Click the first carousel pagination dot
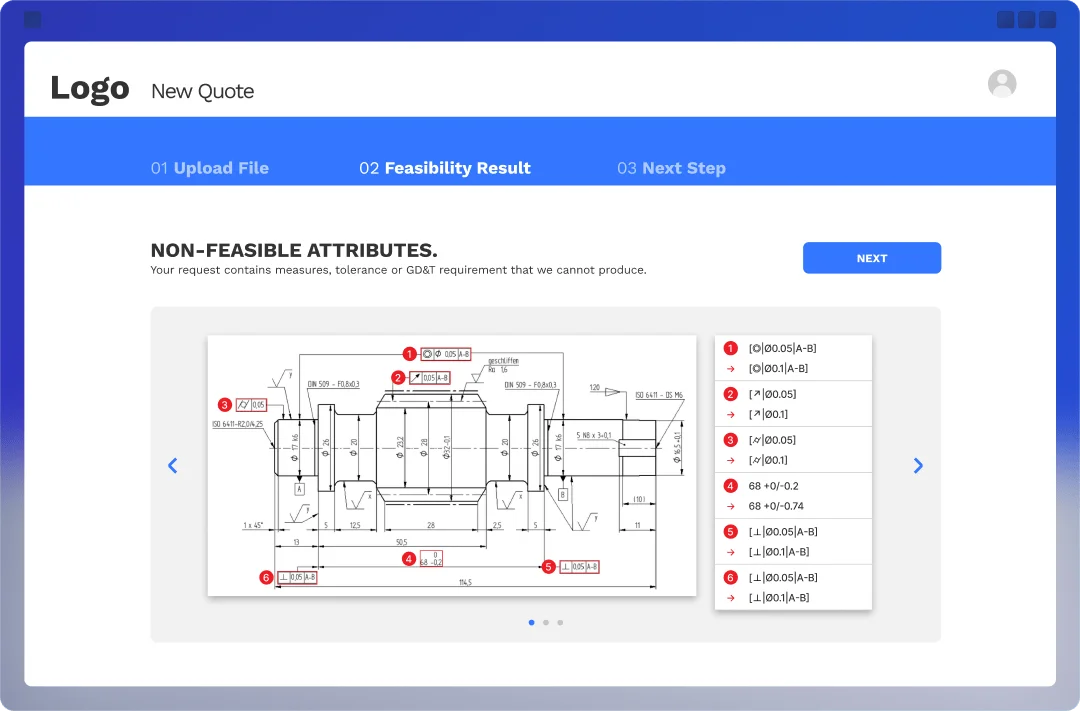1080x711 pixels. point(531,622)
